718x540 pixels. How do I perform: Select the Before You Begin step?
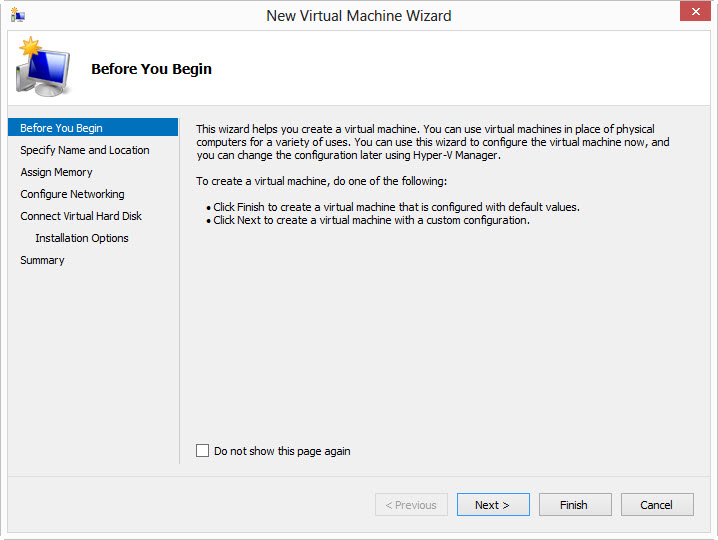[61, 128]
